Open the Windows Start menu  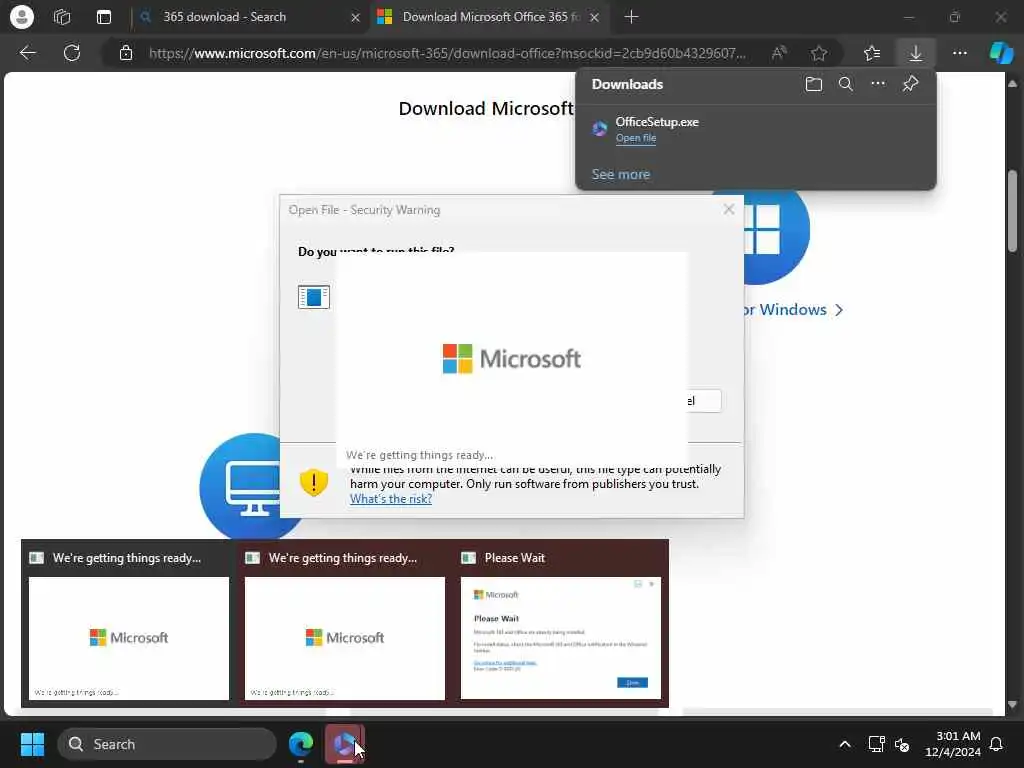(x=32, y=744)
